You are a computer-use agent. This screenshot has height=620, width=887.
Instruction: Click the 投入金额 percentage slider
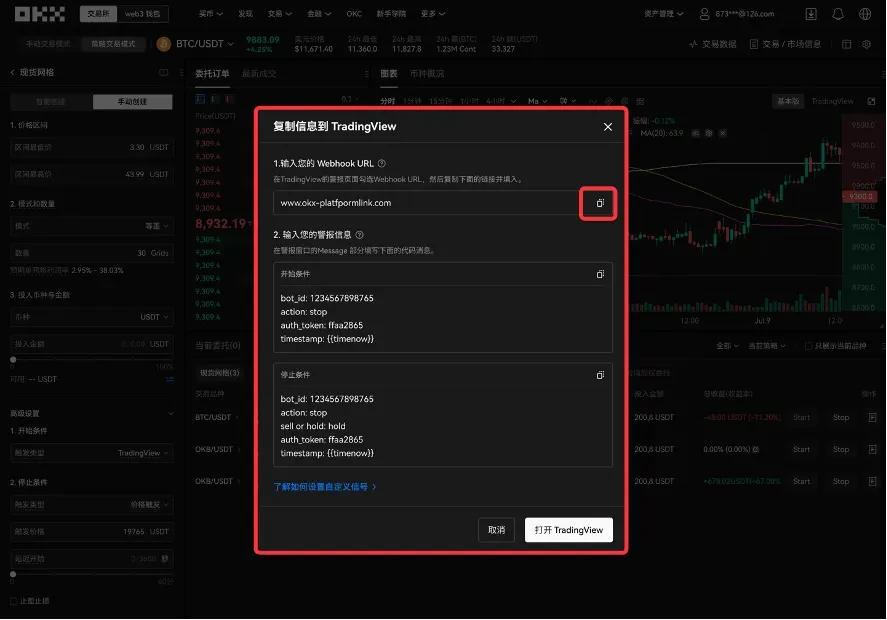pos(92,359)
